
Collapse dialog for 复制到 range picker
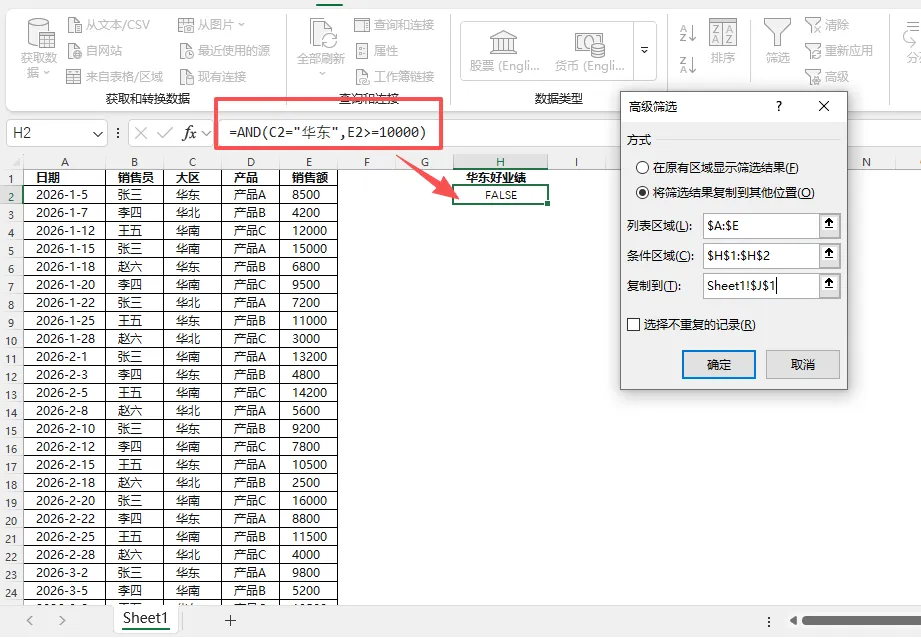pyautogui.click(x=829, y=284)
